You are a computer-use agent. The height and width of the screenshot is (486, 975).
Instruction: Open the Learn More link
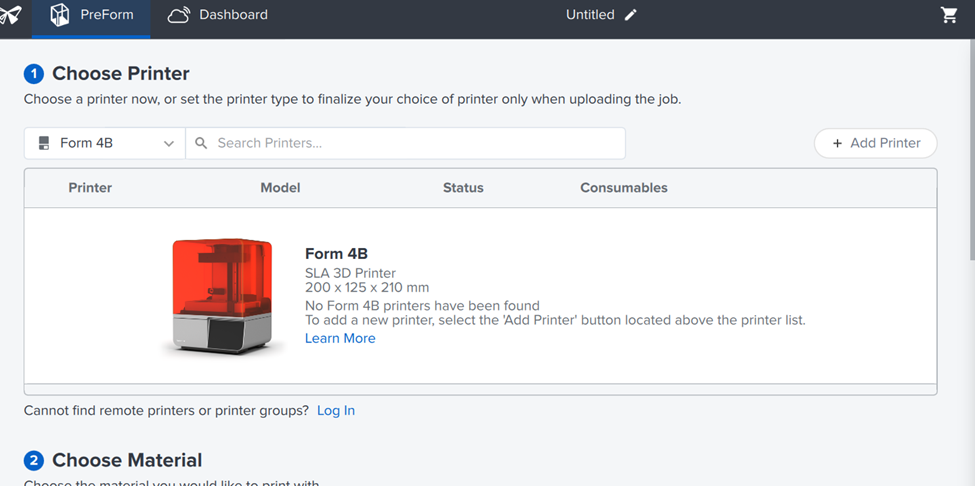(340, 338)
